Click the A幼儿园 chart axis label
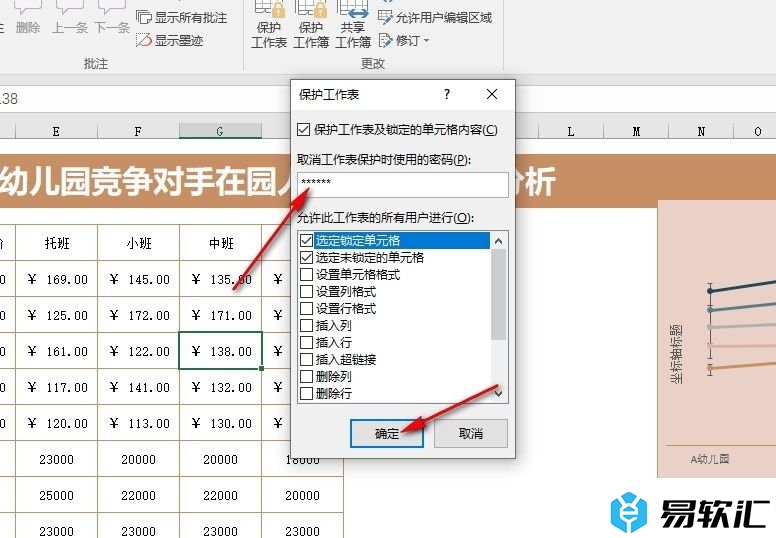This screenshot has width=776, height=538. pyautogui.click(x=710, y=459)
